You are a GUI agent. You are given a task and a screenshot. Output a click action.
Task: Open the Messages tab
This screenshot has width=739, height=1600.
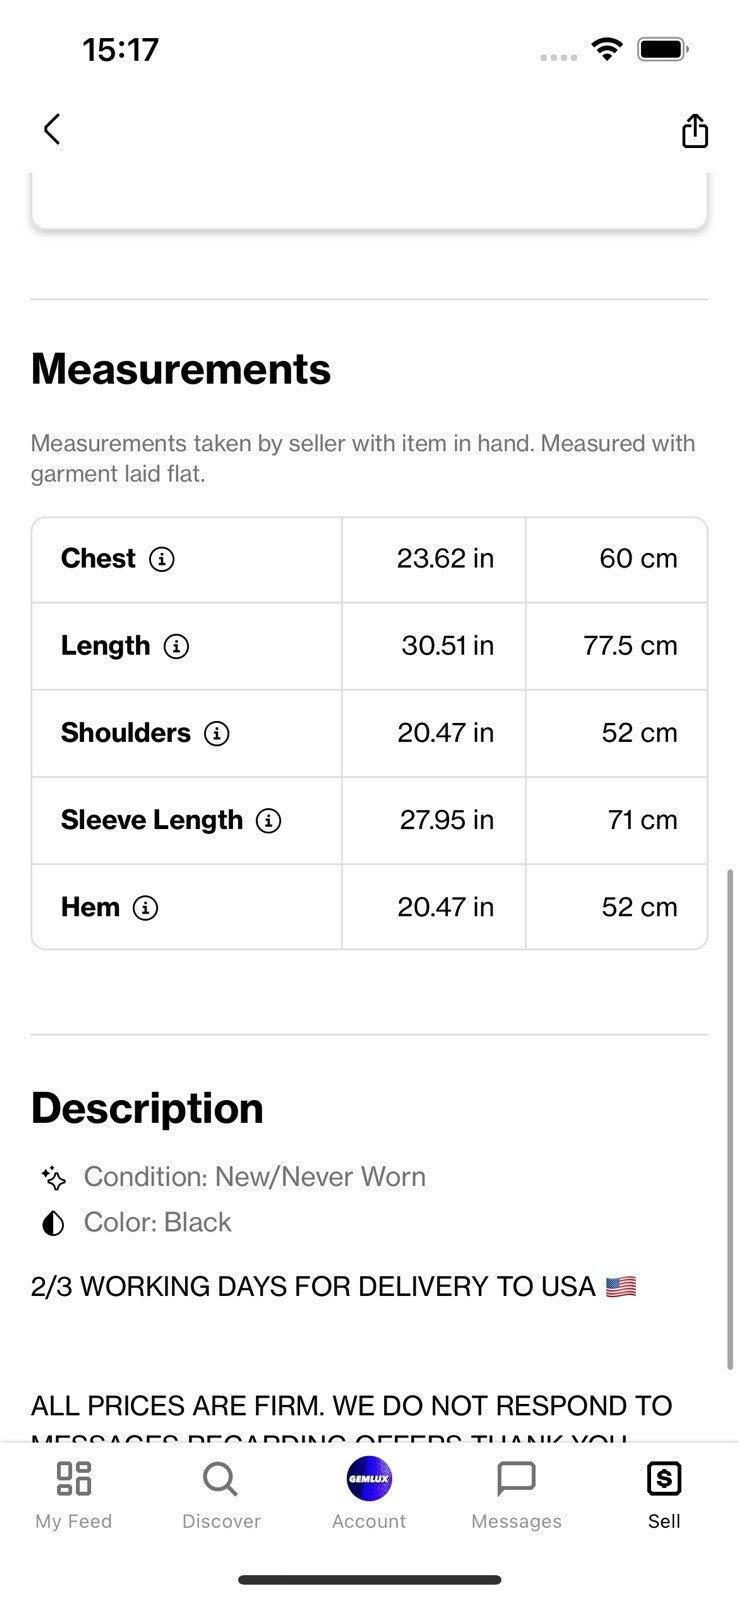pyautogui.click(x=517, y=1495)
